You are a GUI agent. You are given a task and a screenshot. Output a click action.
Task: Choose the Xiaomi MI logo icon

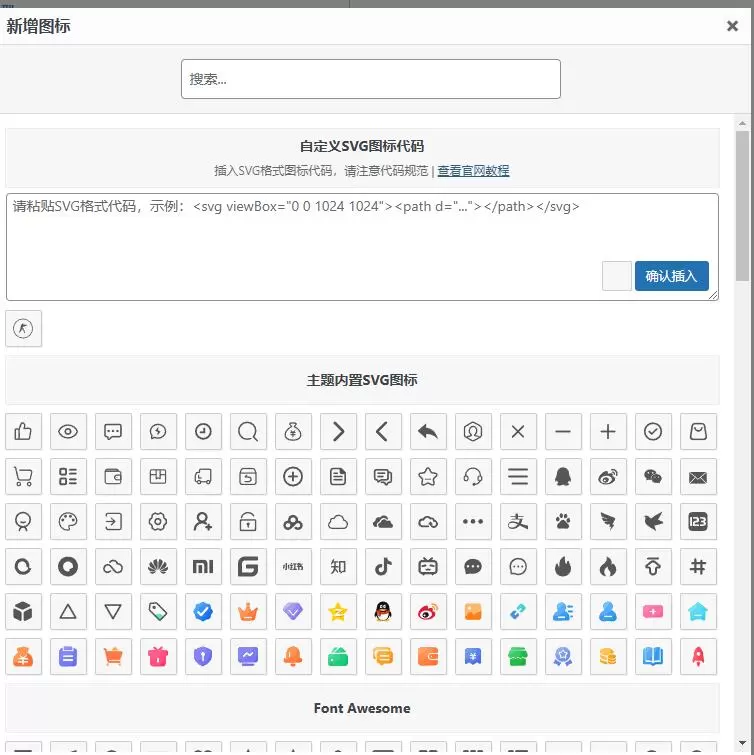[203, 567]
